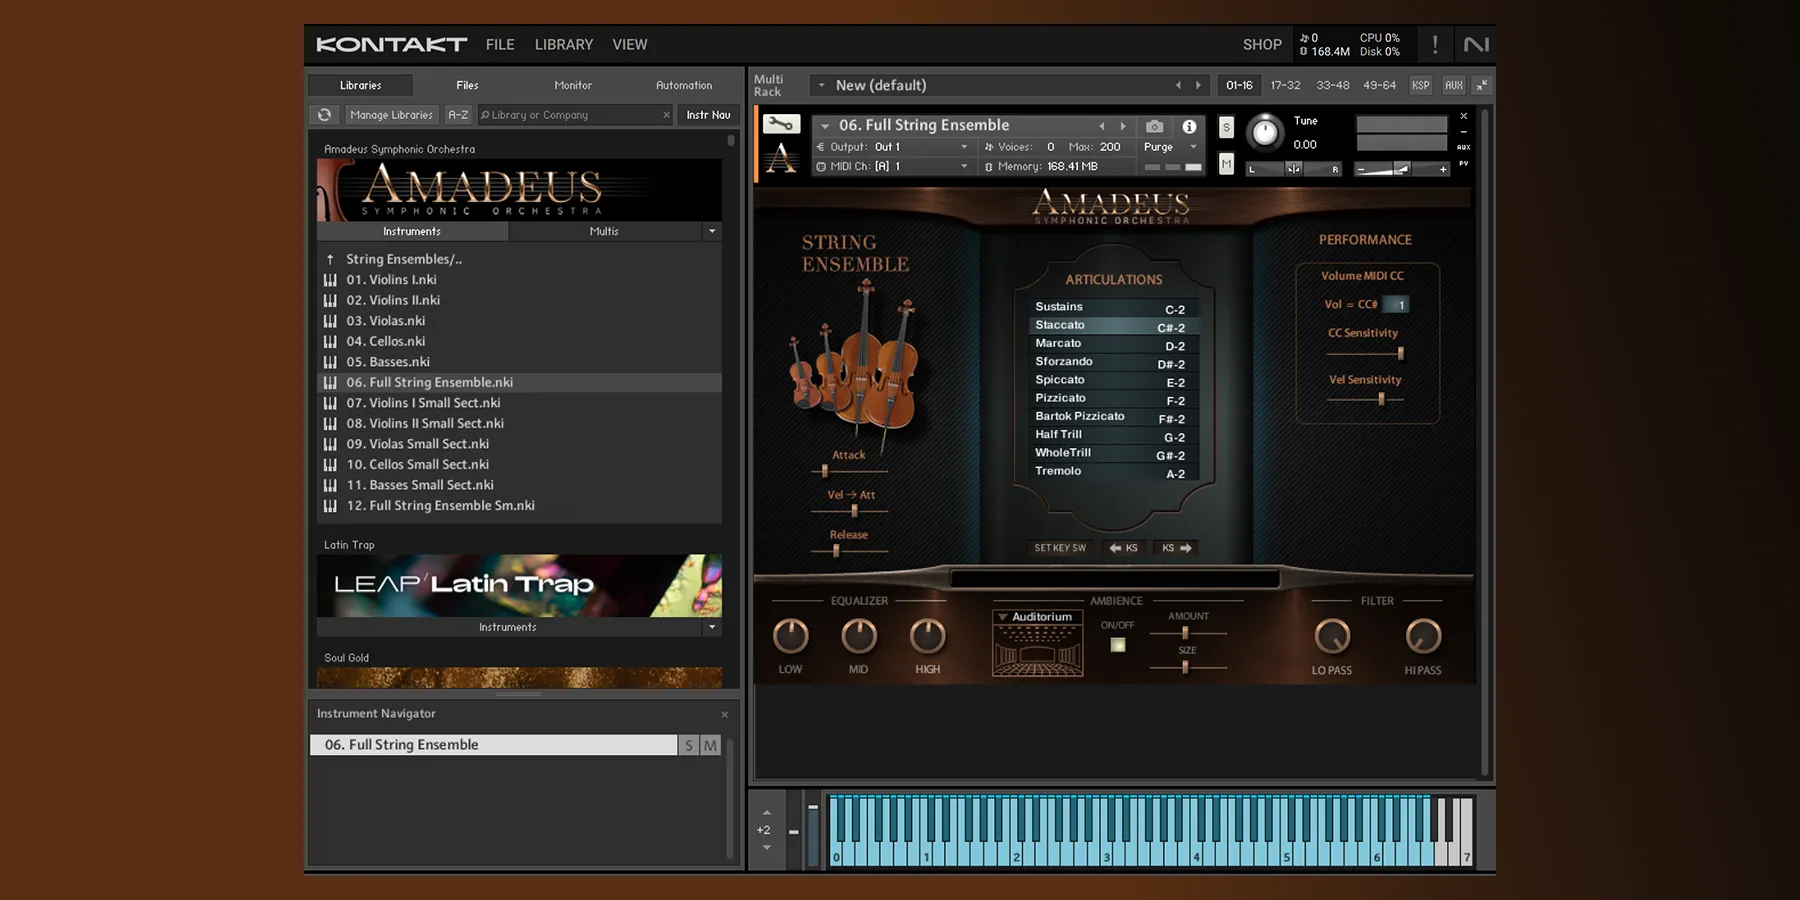1800x900 pixels.
Task: Open the KSP view icon
Action: (x=1420, y=85)
